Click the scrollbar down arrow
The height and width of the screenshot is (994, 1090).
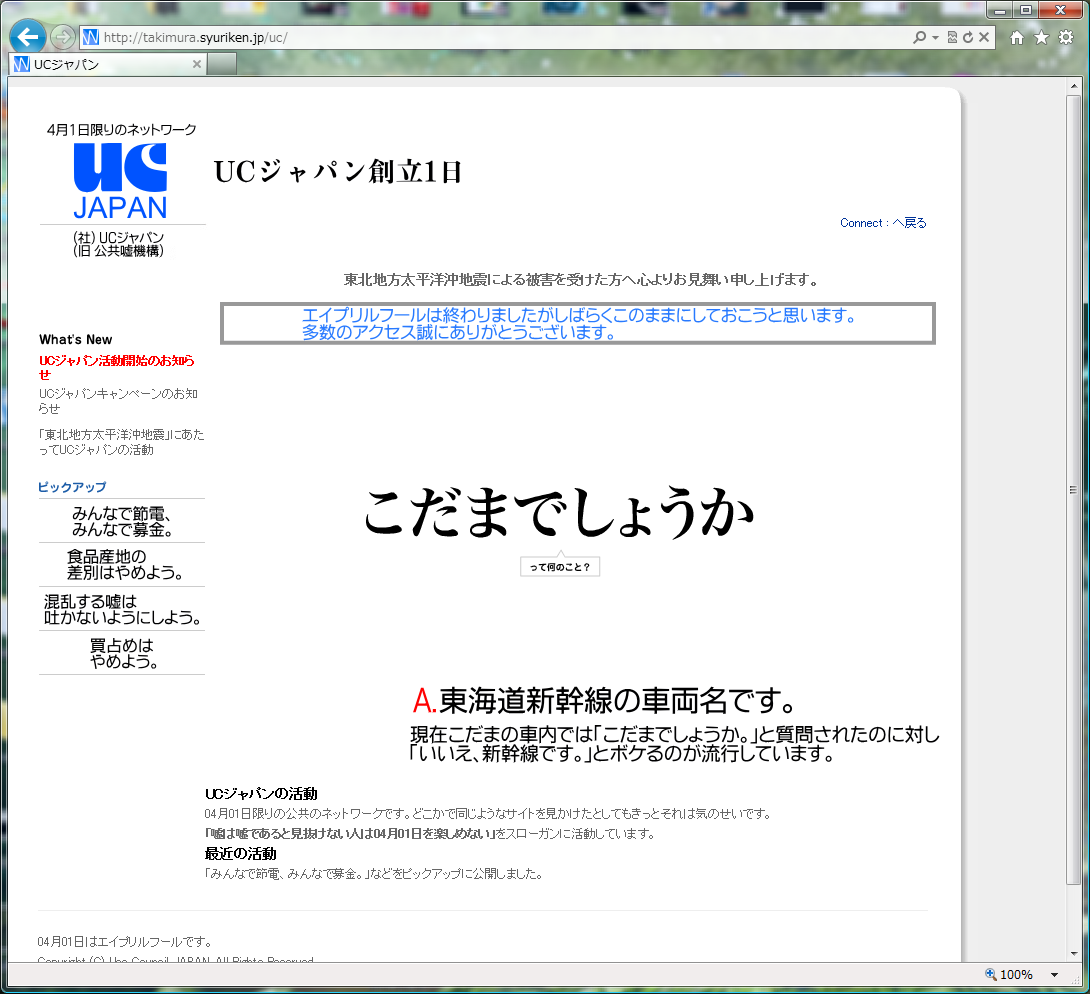click(1074, 954)
